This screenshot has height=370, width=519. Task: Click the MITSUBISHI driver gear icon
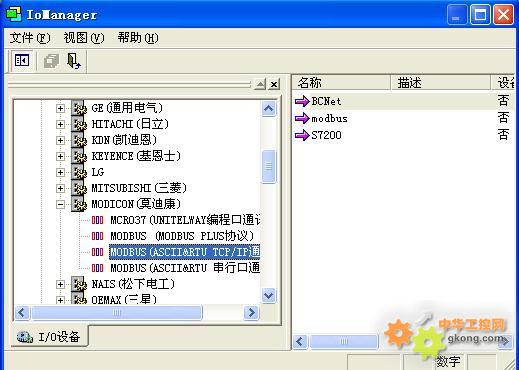[79, 188]
